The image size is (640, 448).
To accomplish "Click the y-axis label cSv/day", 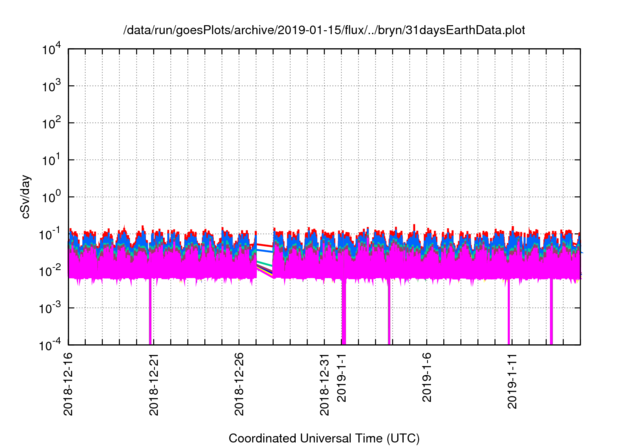I will pos(26,197).
